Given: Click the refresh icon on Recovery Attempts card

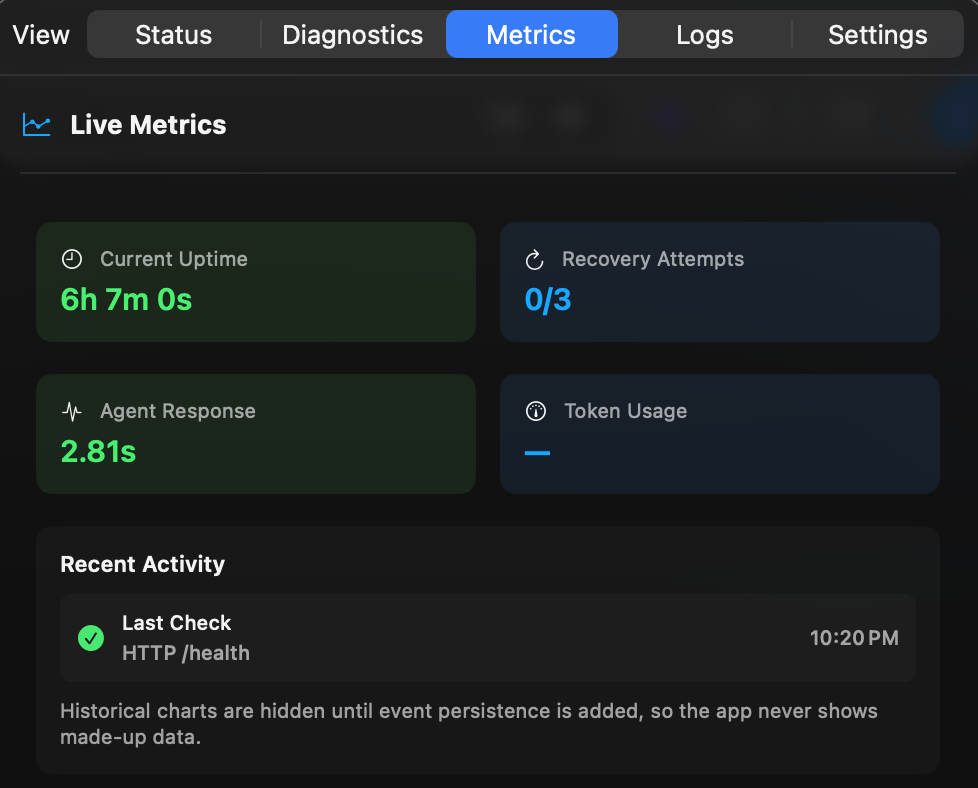Looking at the screenshot, I should (x=534, y=258).
